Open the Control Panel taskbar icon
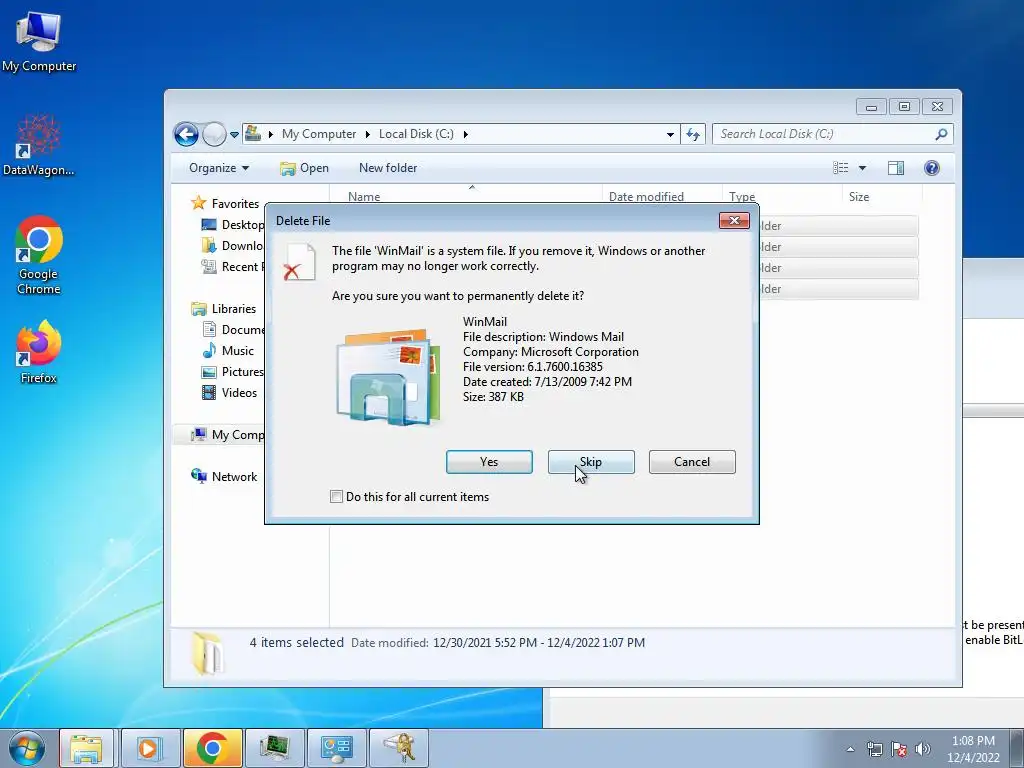The image size is (1024, 768). tap(337, 748)
